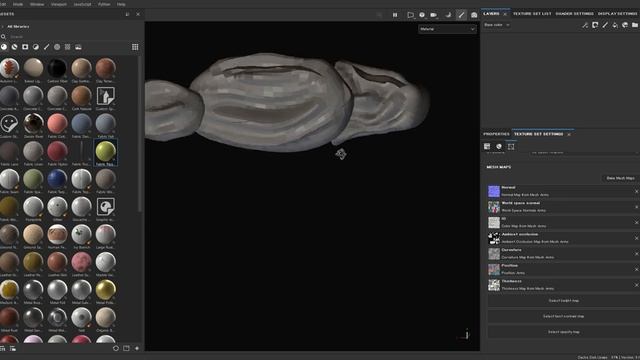Image resolution: width=640 pixels, height=360 pixels.
Task: Add mask icon in Layers toolbar
Action: pos(595,25)
